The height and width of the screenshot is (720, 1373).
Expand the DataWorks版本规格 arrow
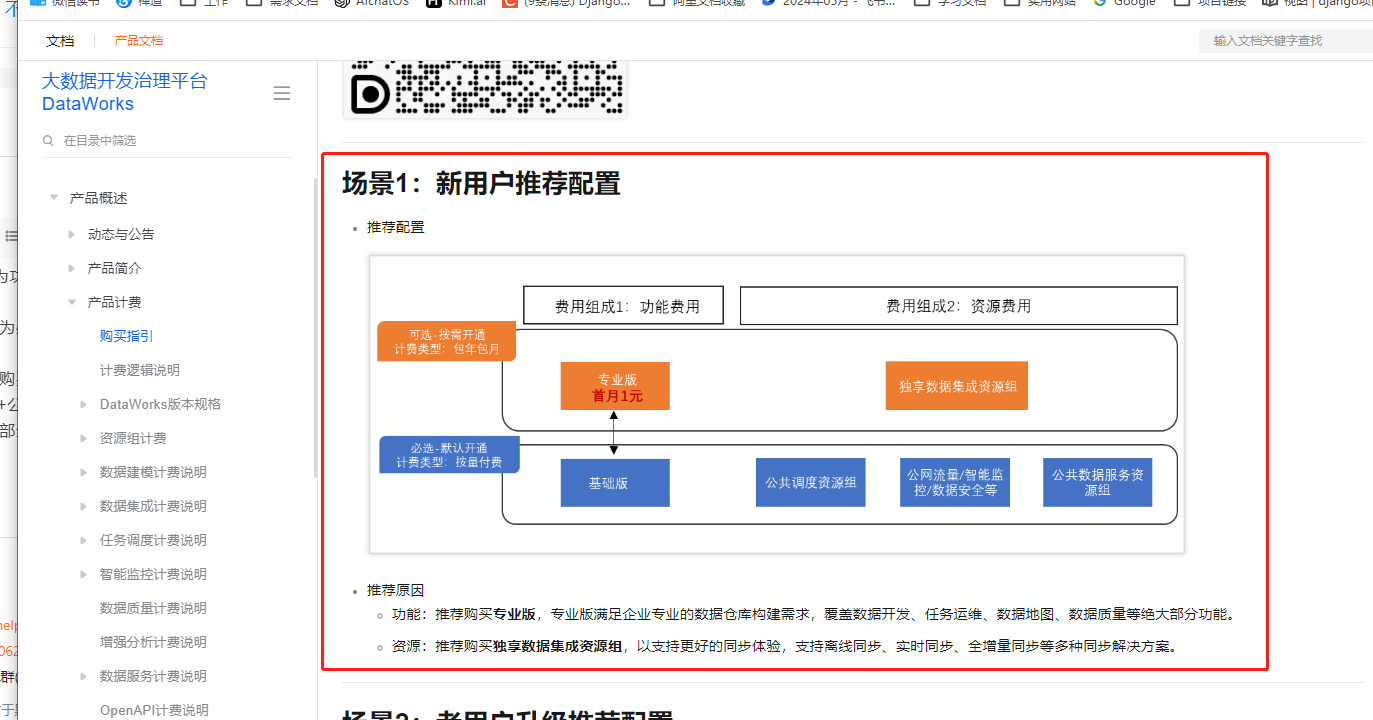point(84,404)
